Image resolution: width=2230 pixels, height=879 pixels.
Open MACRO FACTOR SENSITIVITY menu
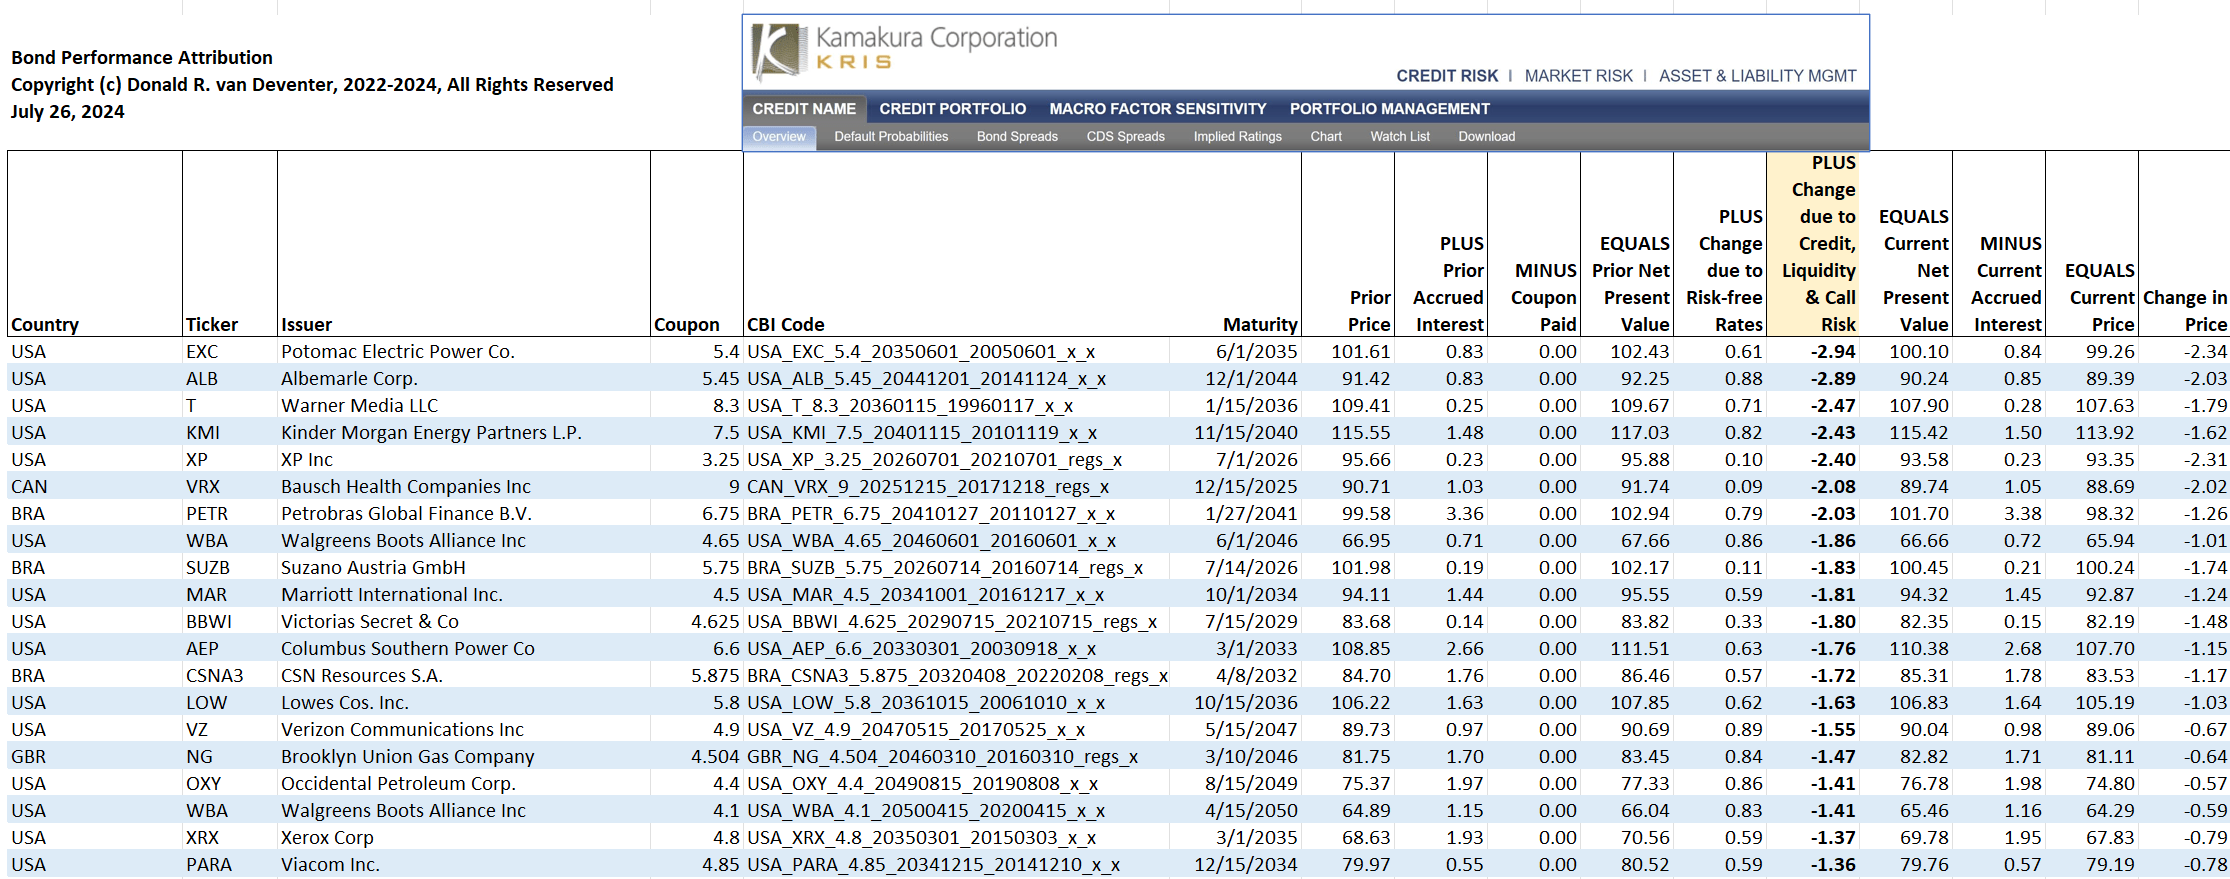coord(1157,109)
